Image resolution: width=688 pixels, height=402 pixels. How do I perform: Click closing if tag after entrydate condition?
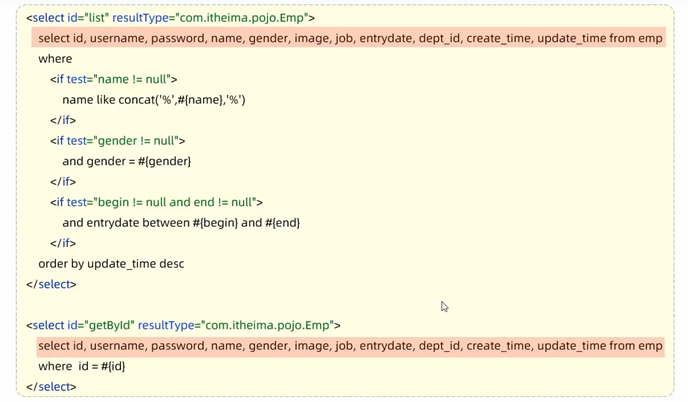point(63,243)
